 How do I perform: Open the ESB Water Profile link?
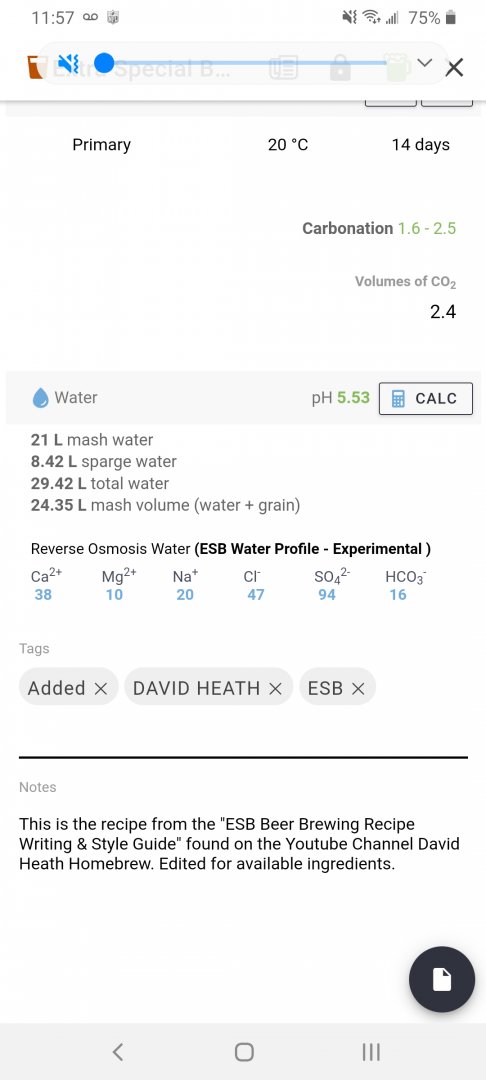click(x=313, y=549)
